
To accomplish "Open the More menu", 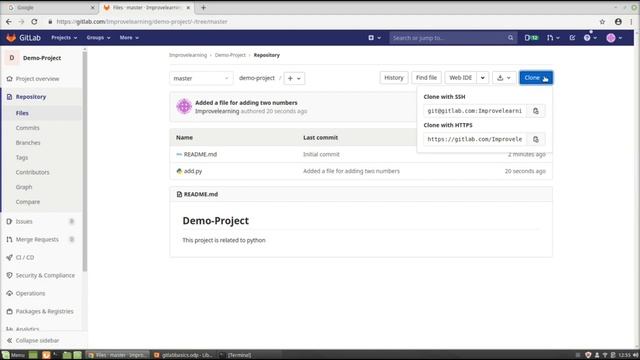I will click(129, 38).
